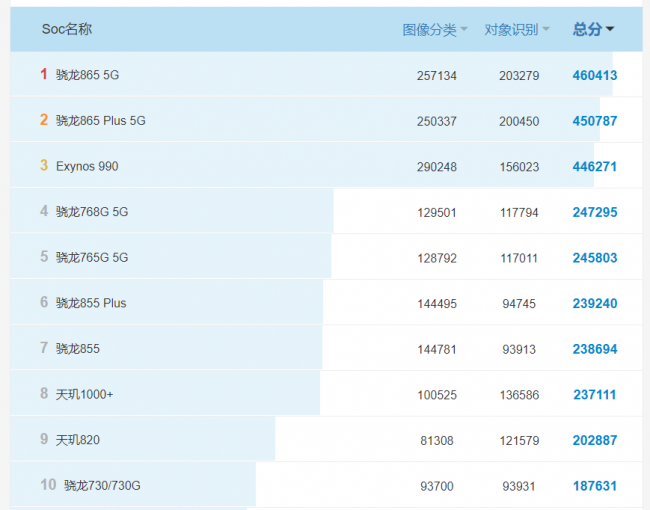Select 骁龙765G 5G row name
This screenshot has height=510, width=650.
click(x=92, y=257)
